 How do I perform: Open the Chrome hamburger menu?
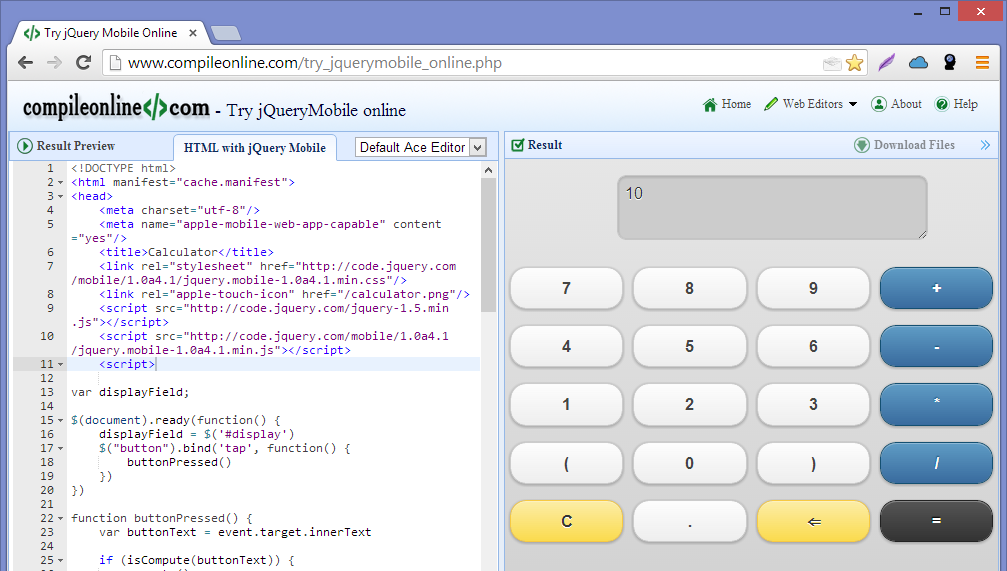[982, 62]
